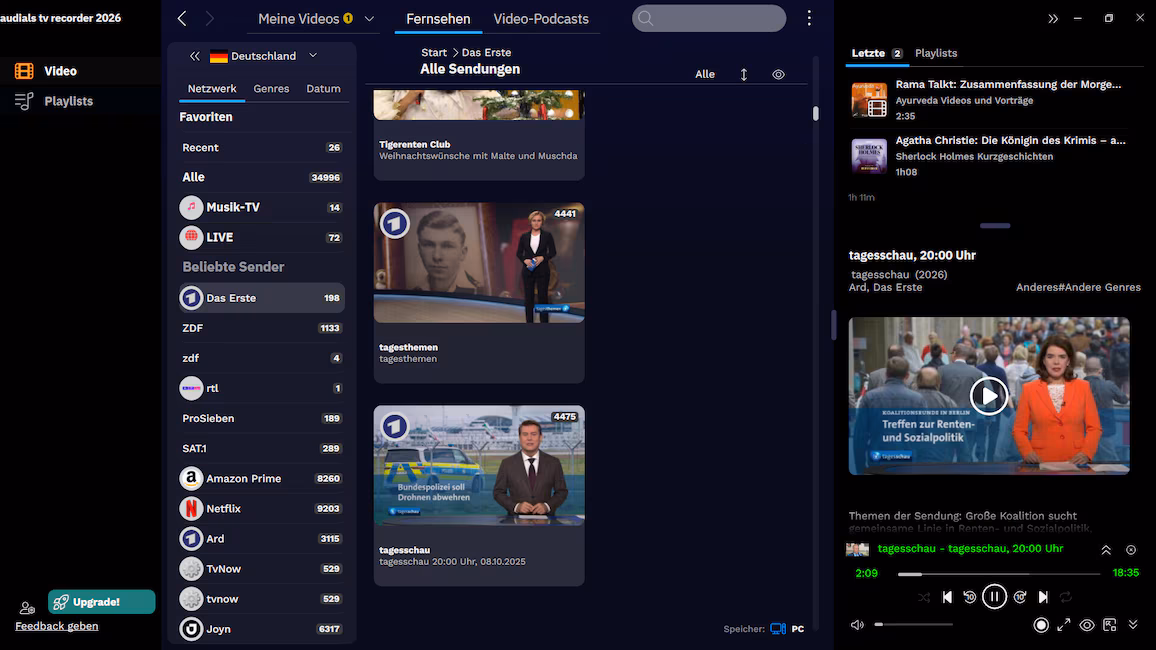This screenshot has width=1156, height=650.
Task: Open the Playlists tab in right panel
Action: pyautogui.click(x=936, y=53)
